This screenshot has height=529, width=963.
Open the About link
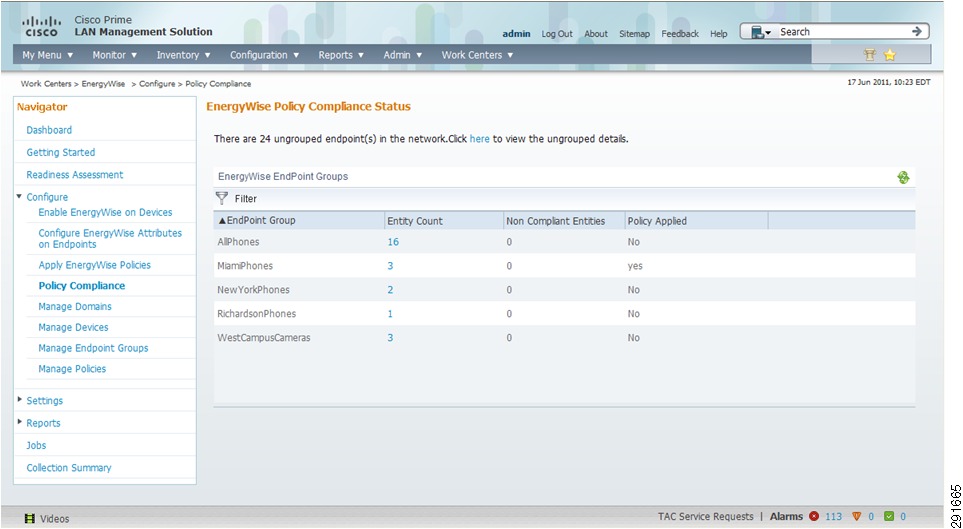coord(596,34)
